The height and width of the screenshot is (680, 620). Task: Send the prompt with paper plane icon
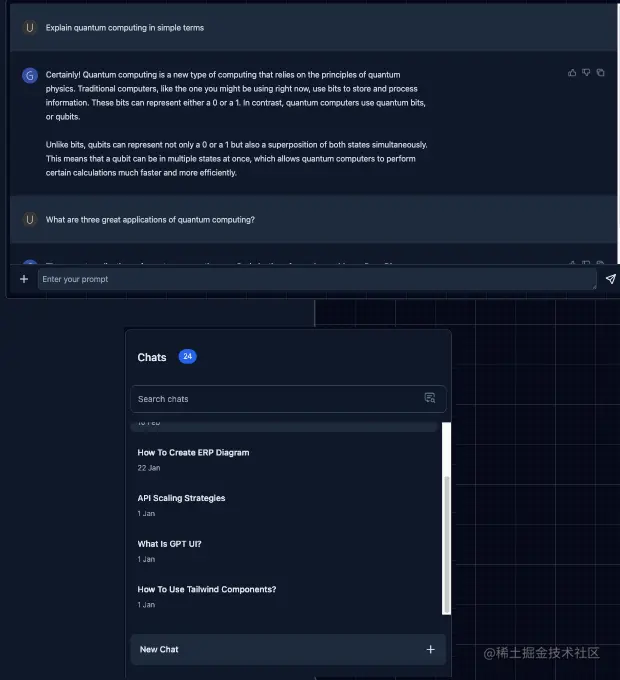click(x=610, y=279)
